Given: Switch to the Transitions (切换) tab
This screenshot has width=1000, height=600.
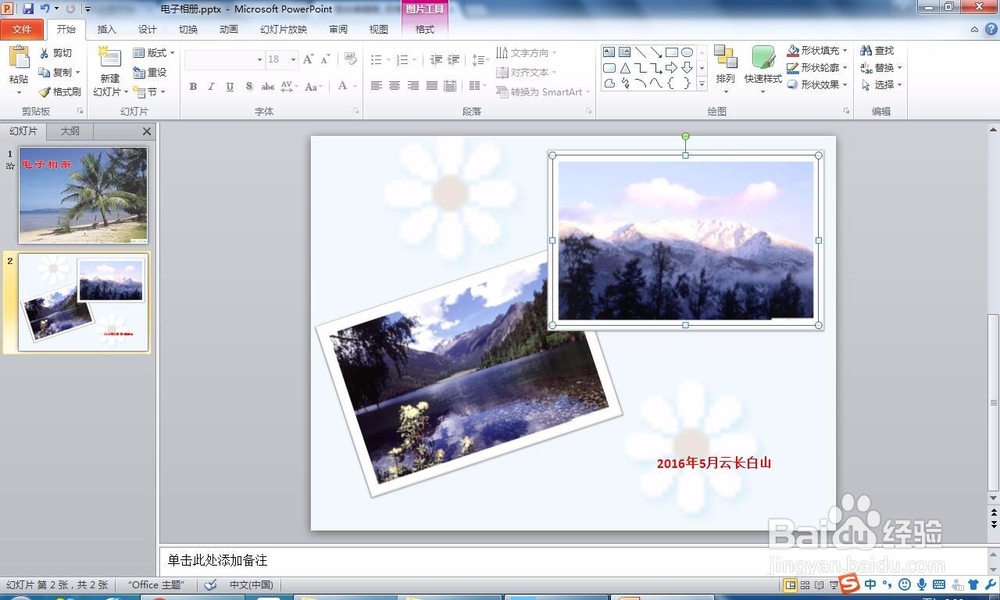Looking at the screenshot, I should coord(188,29).
